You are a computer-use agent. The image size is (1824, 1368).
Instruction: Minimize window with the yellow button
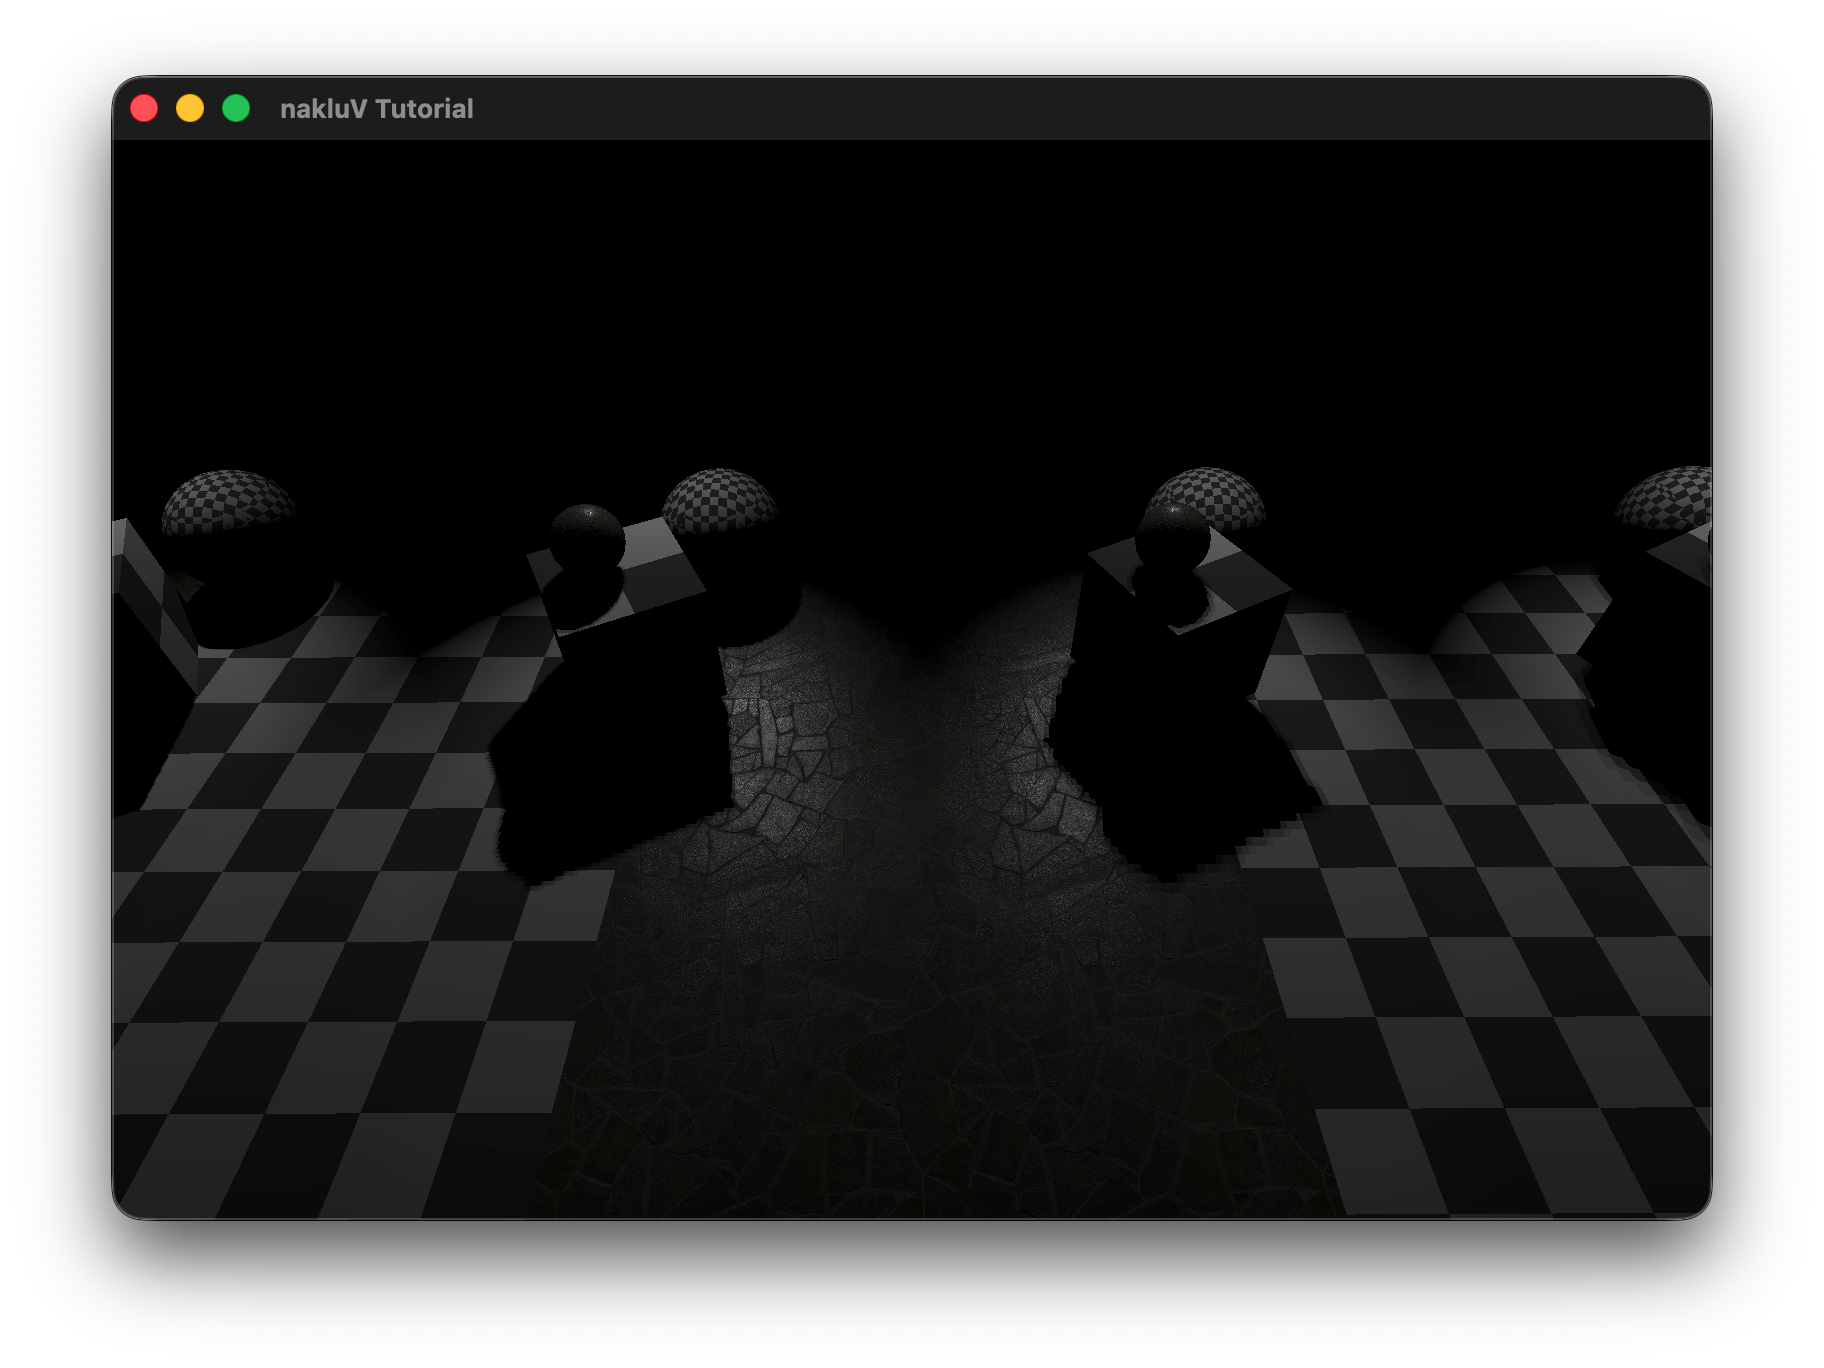tap(190, 108)
